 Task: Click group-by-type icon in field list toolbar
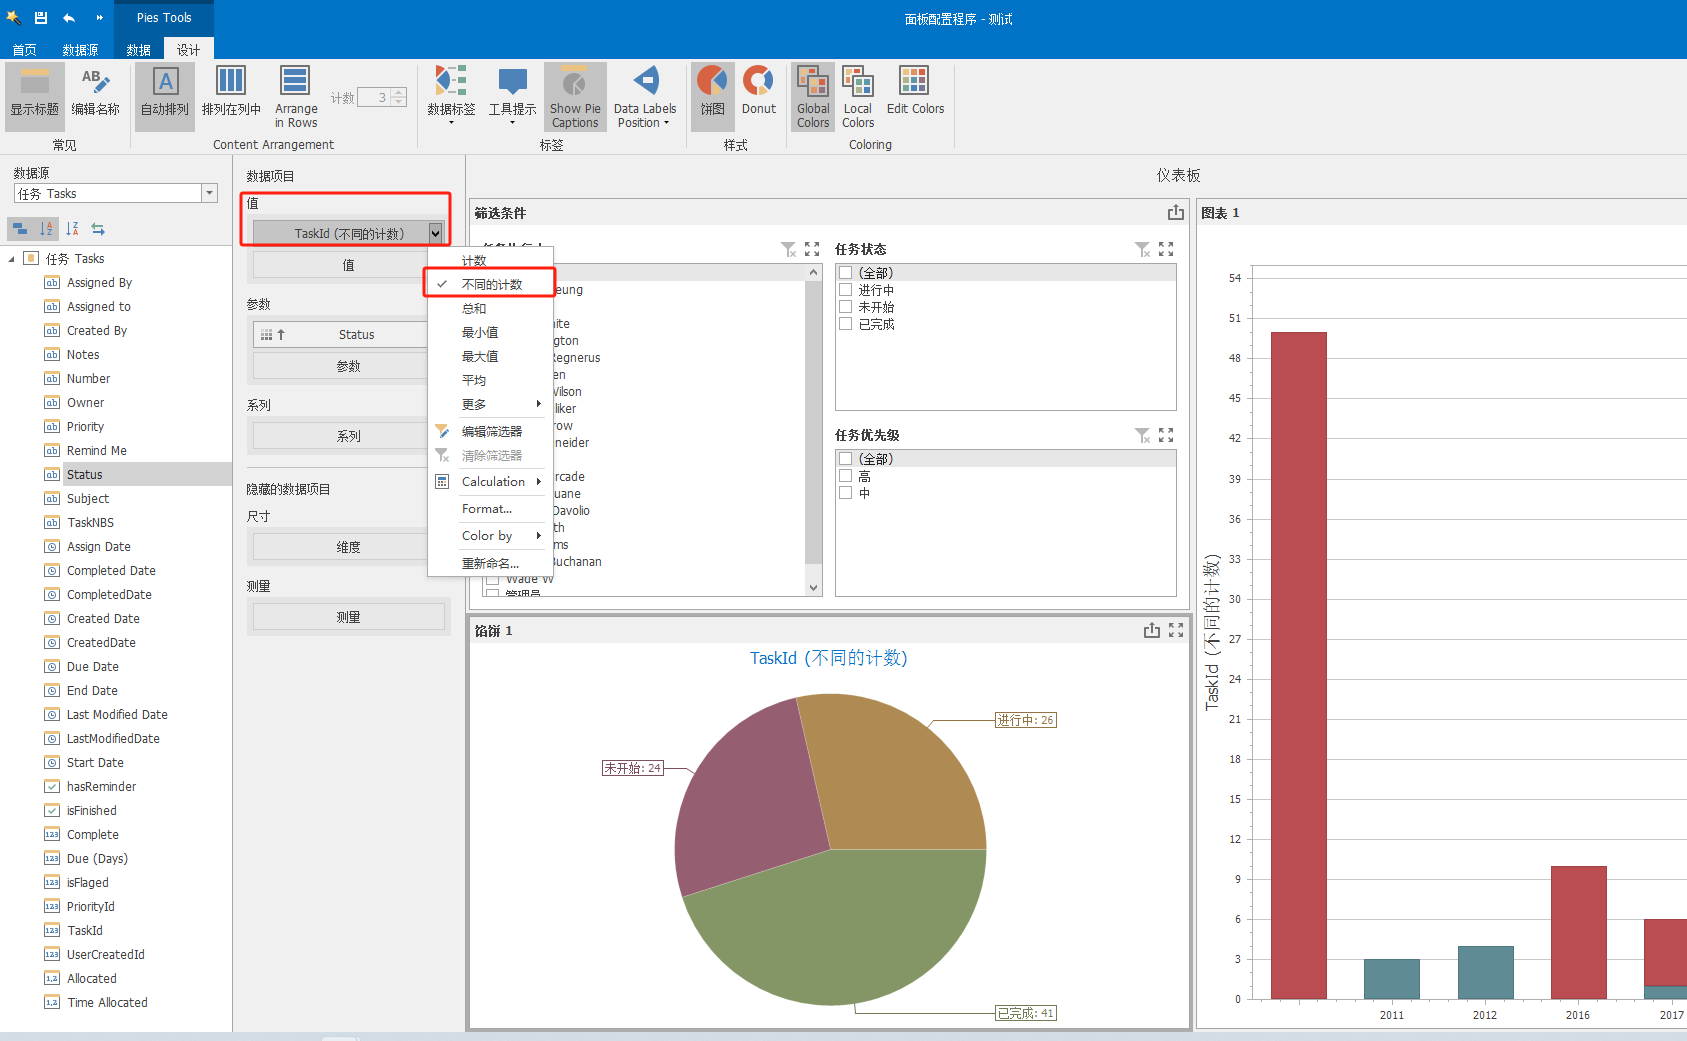(x=20, y=229)
